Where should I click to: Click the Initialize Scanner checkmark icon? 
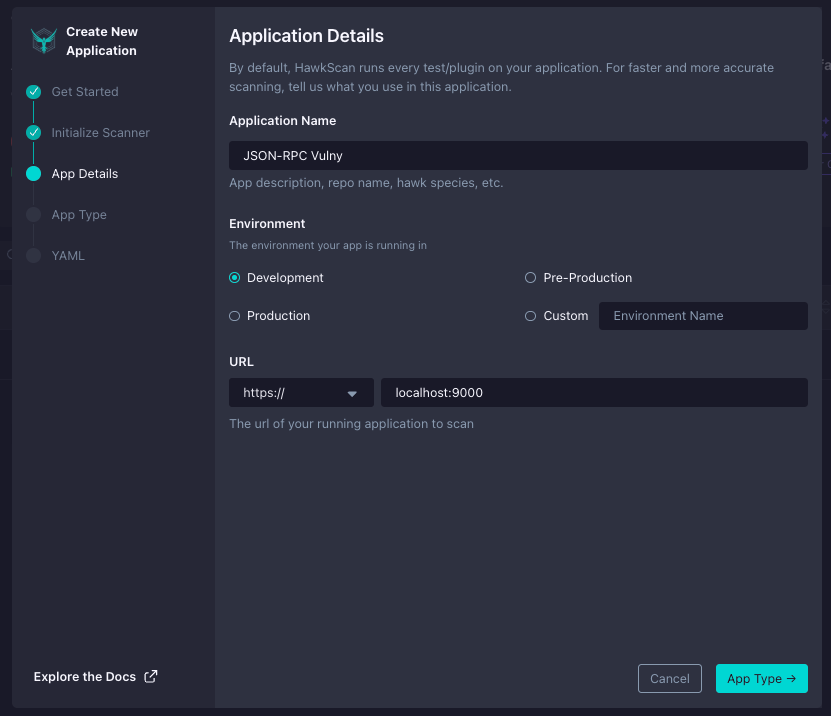tap(33, 132)
